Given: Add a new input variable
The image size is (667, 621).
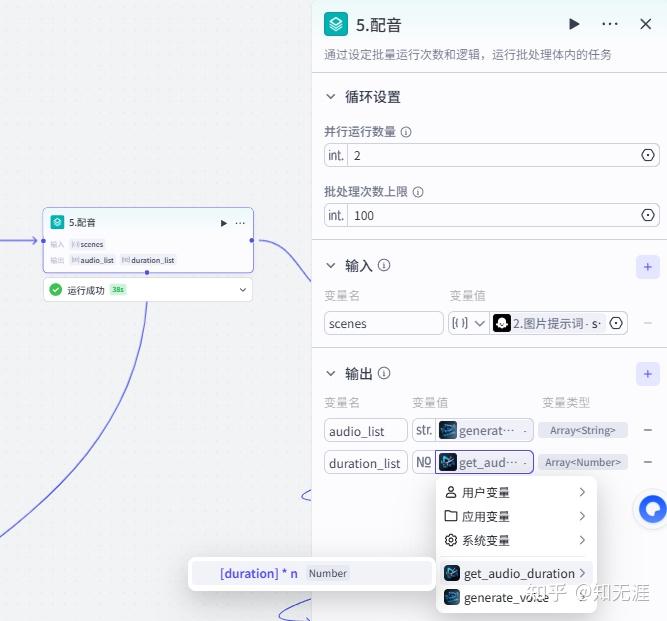Looking at the screenshot, I should tap(647, 267).
